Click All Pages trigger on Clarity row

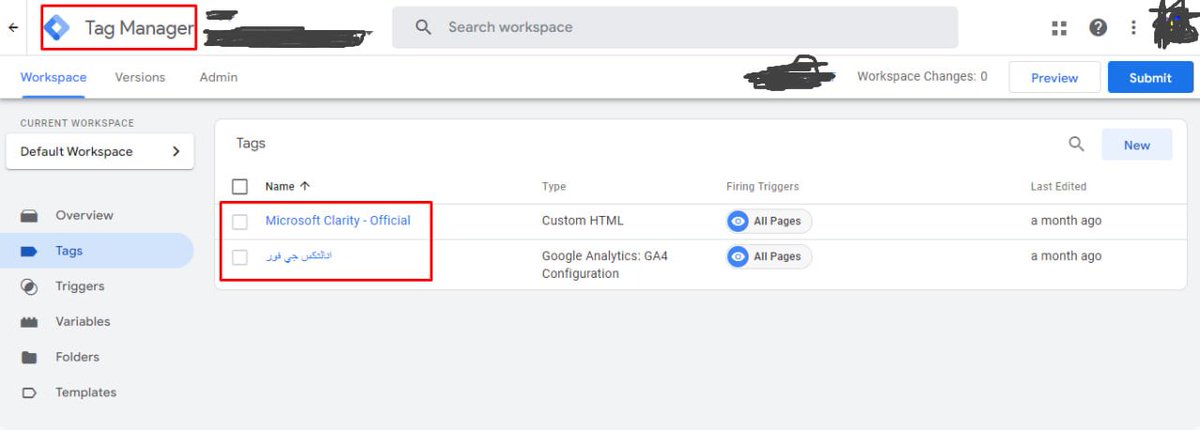tap(769, 221)
